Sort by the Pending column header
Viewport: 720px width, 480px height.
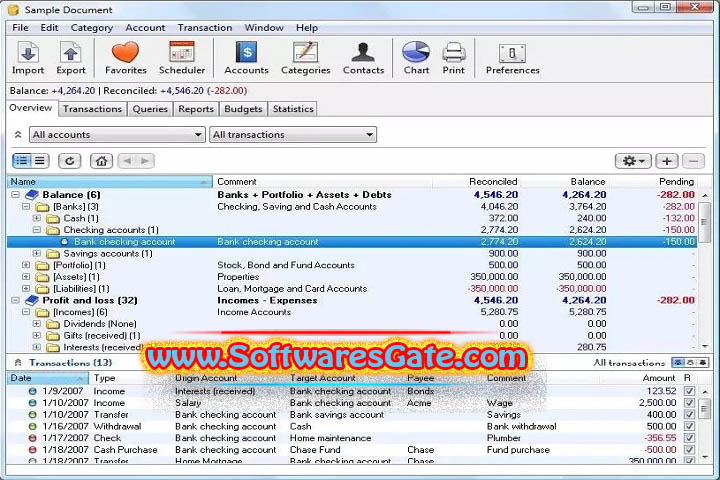coord(653,182)
